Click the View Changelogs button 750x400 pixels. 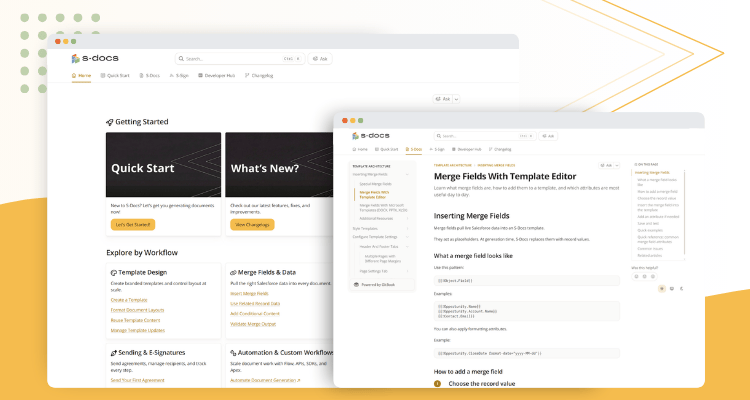(x=252, y=224)
